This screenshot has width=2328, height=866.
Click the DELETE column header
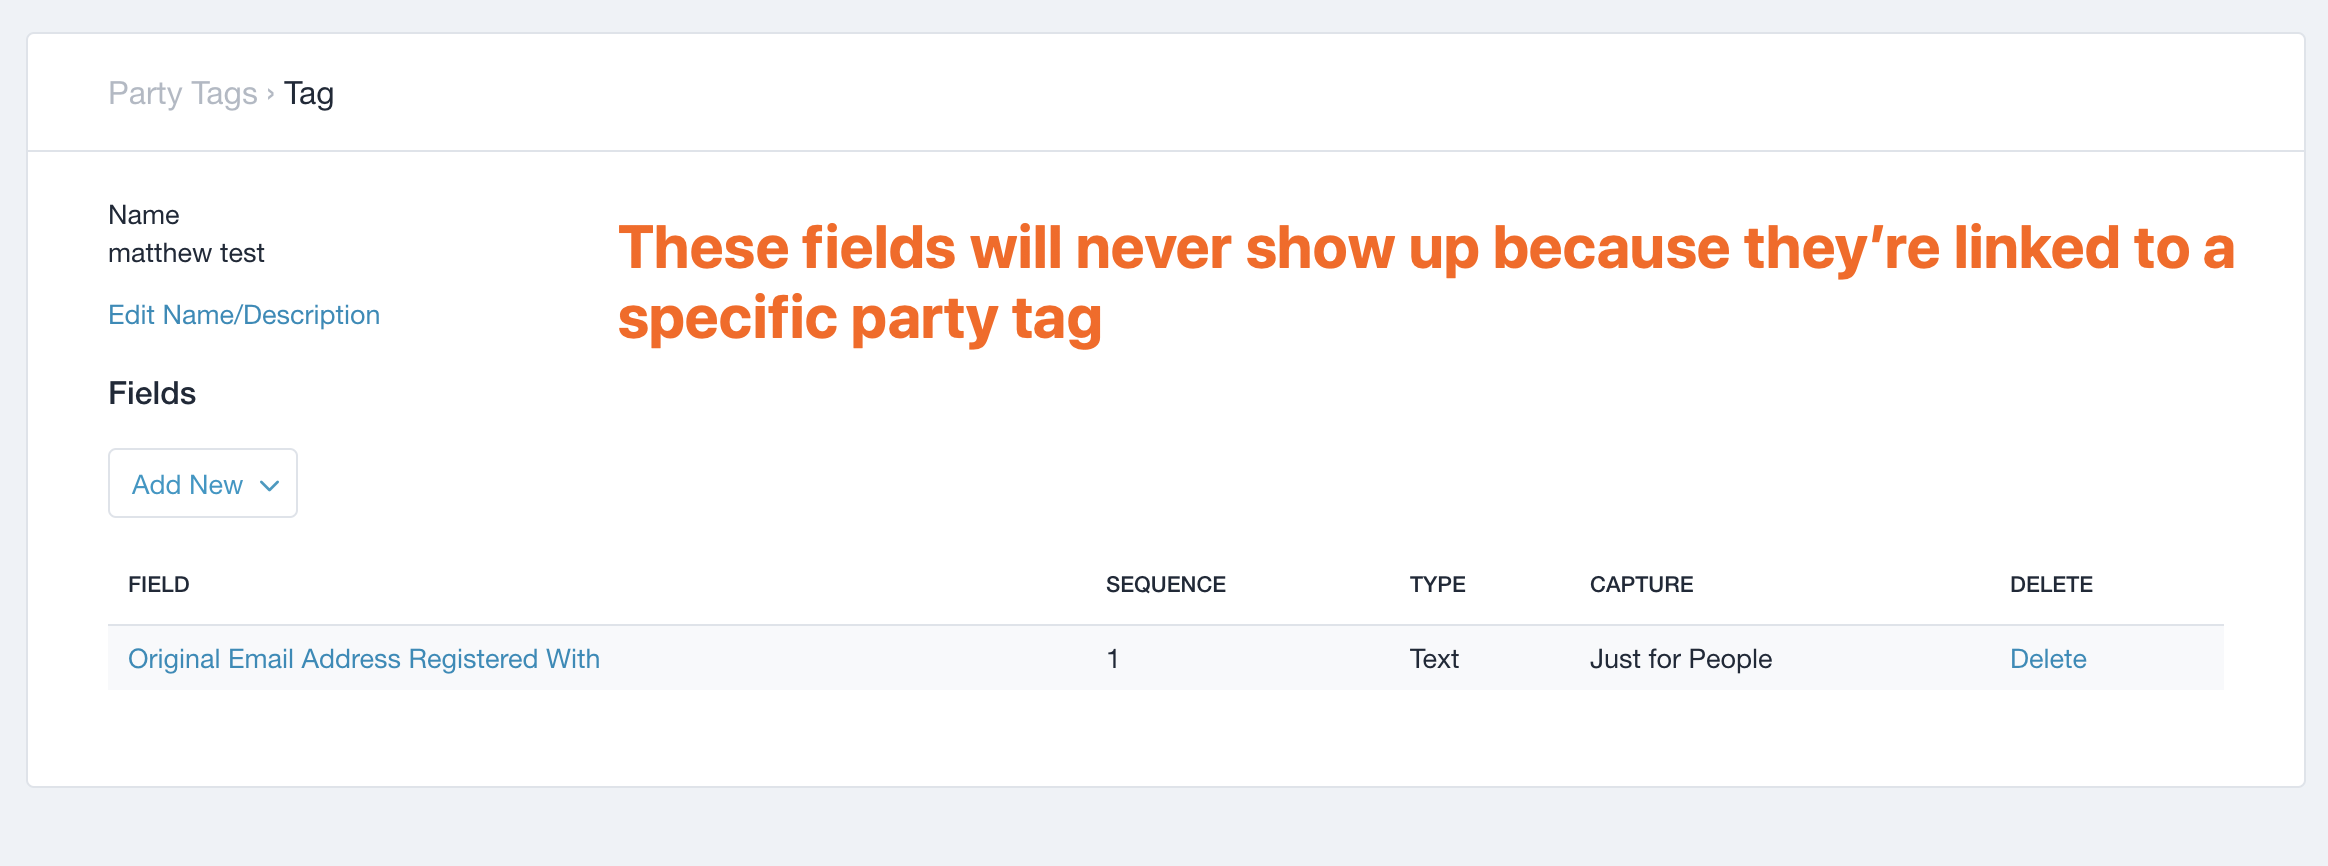2050,585
